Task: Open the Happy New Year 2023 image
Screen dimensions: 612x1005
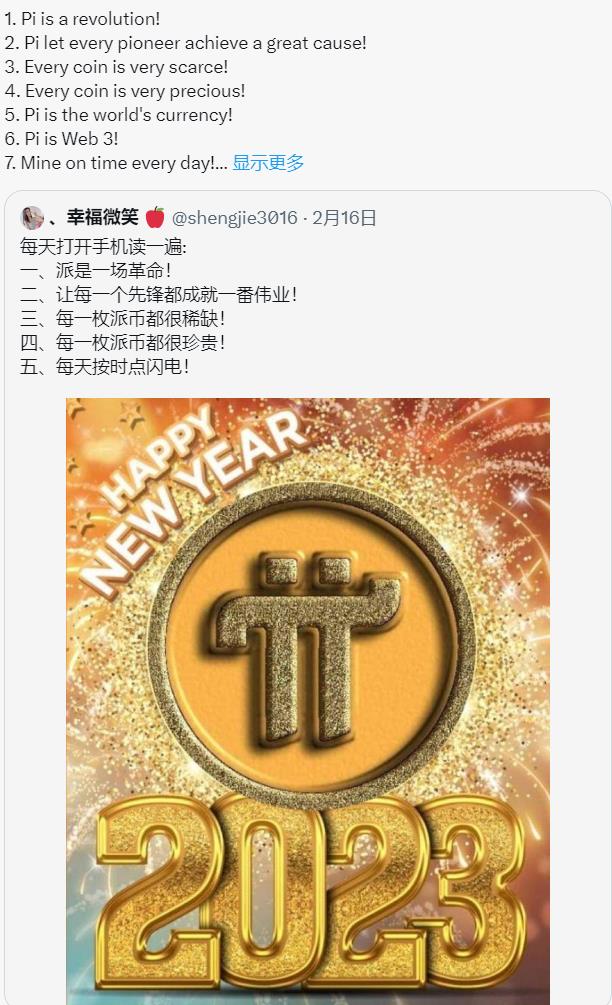Action: coord(308,701)
